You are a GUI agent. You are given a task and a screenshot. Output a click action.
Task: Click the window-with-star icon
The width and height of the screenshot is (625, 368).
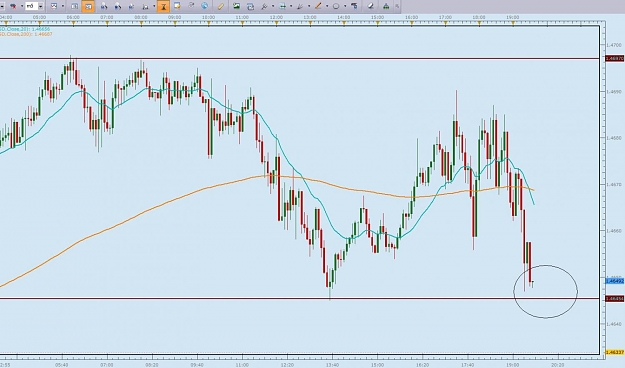pos(177,6)
